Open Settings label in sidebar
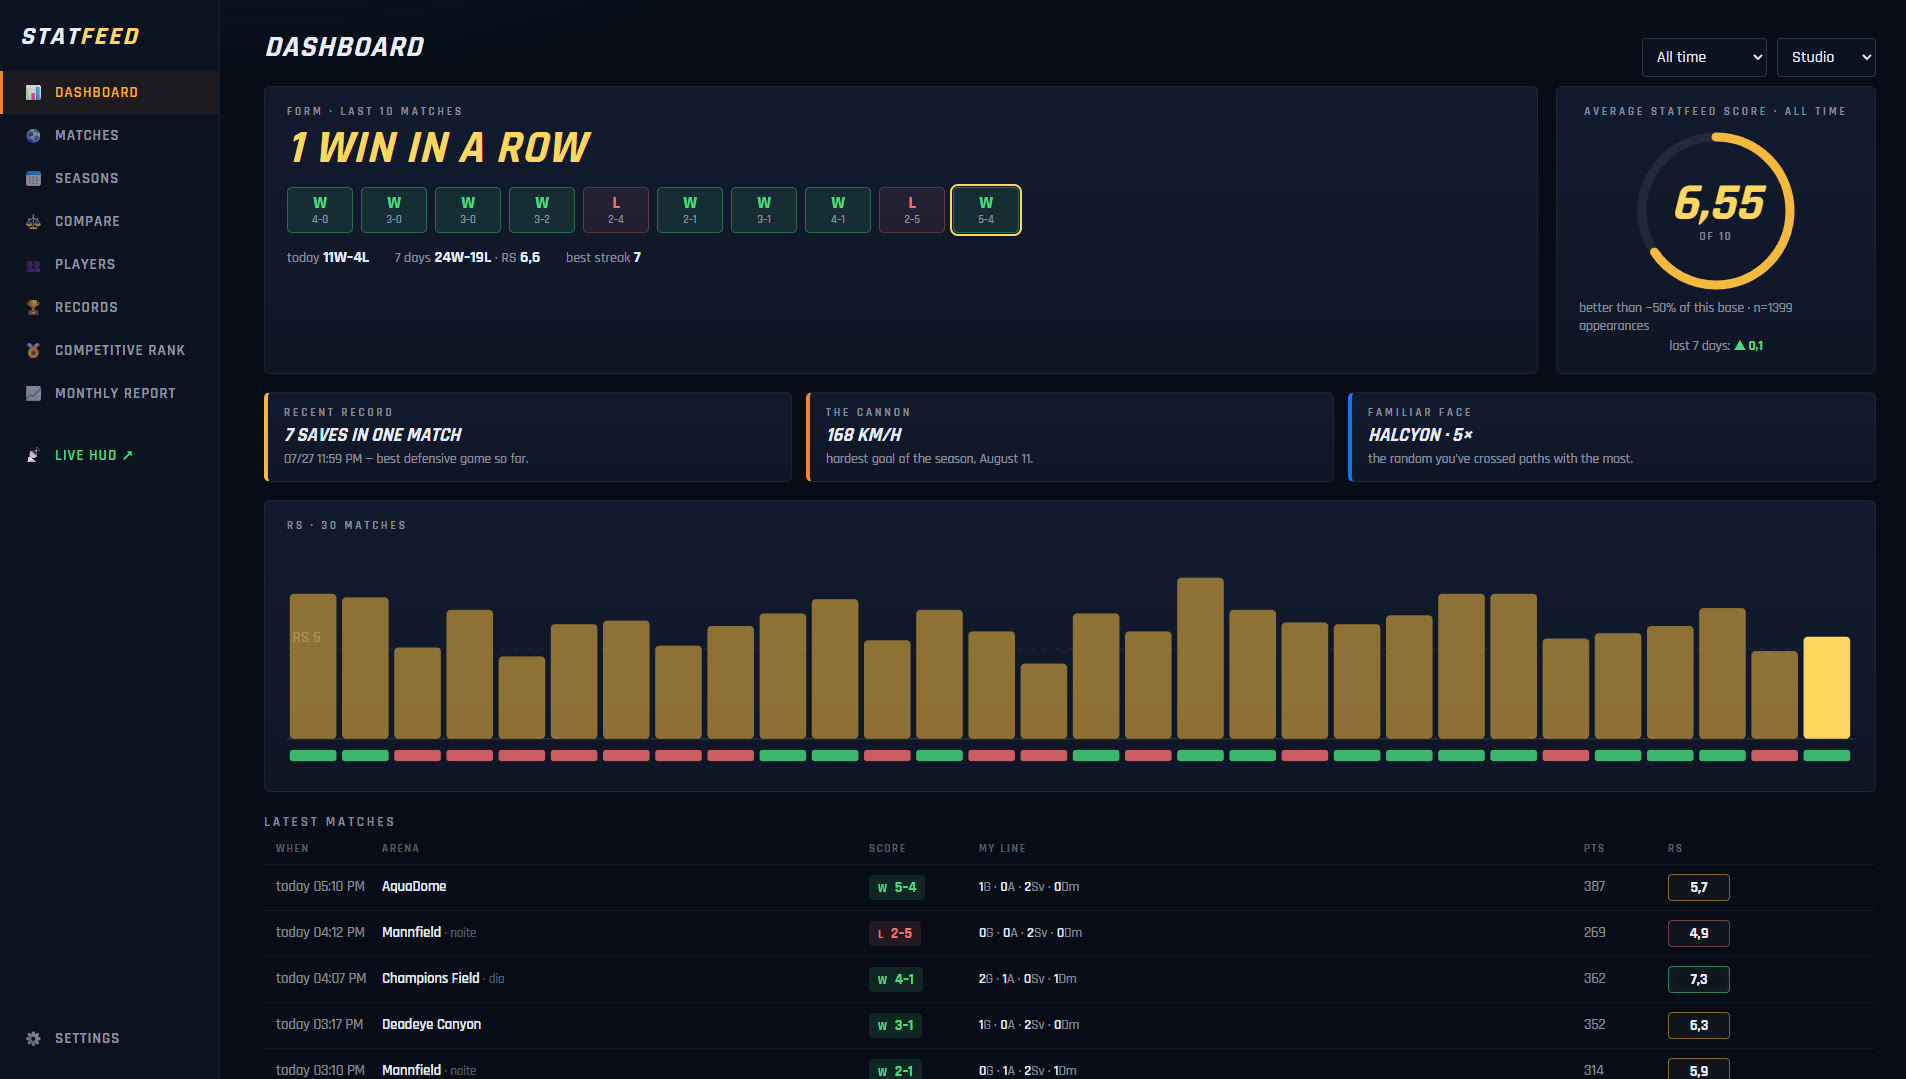1906x1079 pixels. click(x=87, y=1039)
